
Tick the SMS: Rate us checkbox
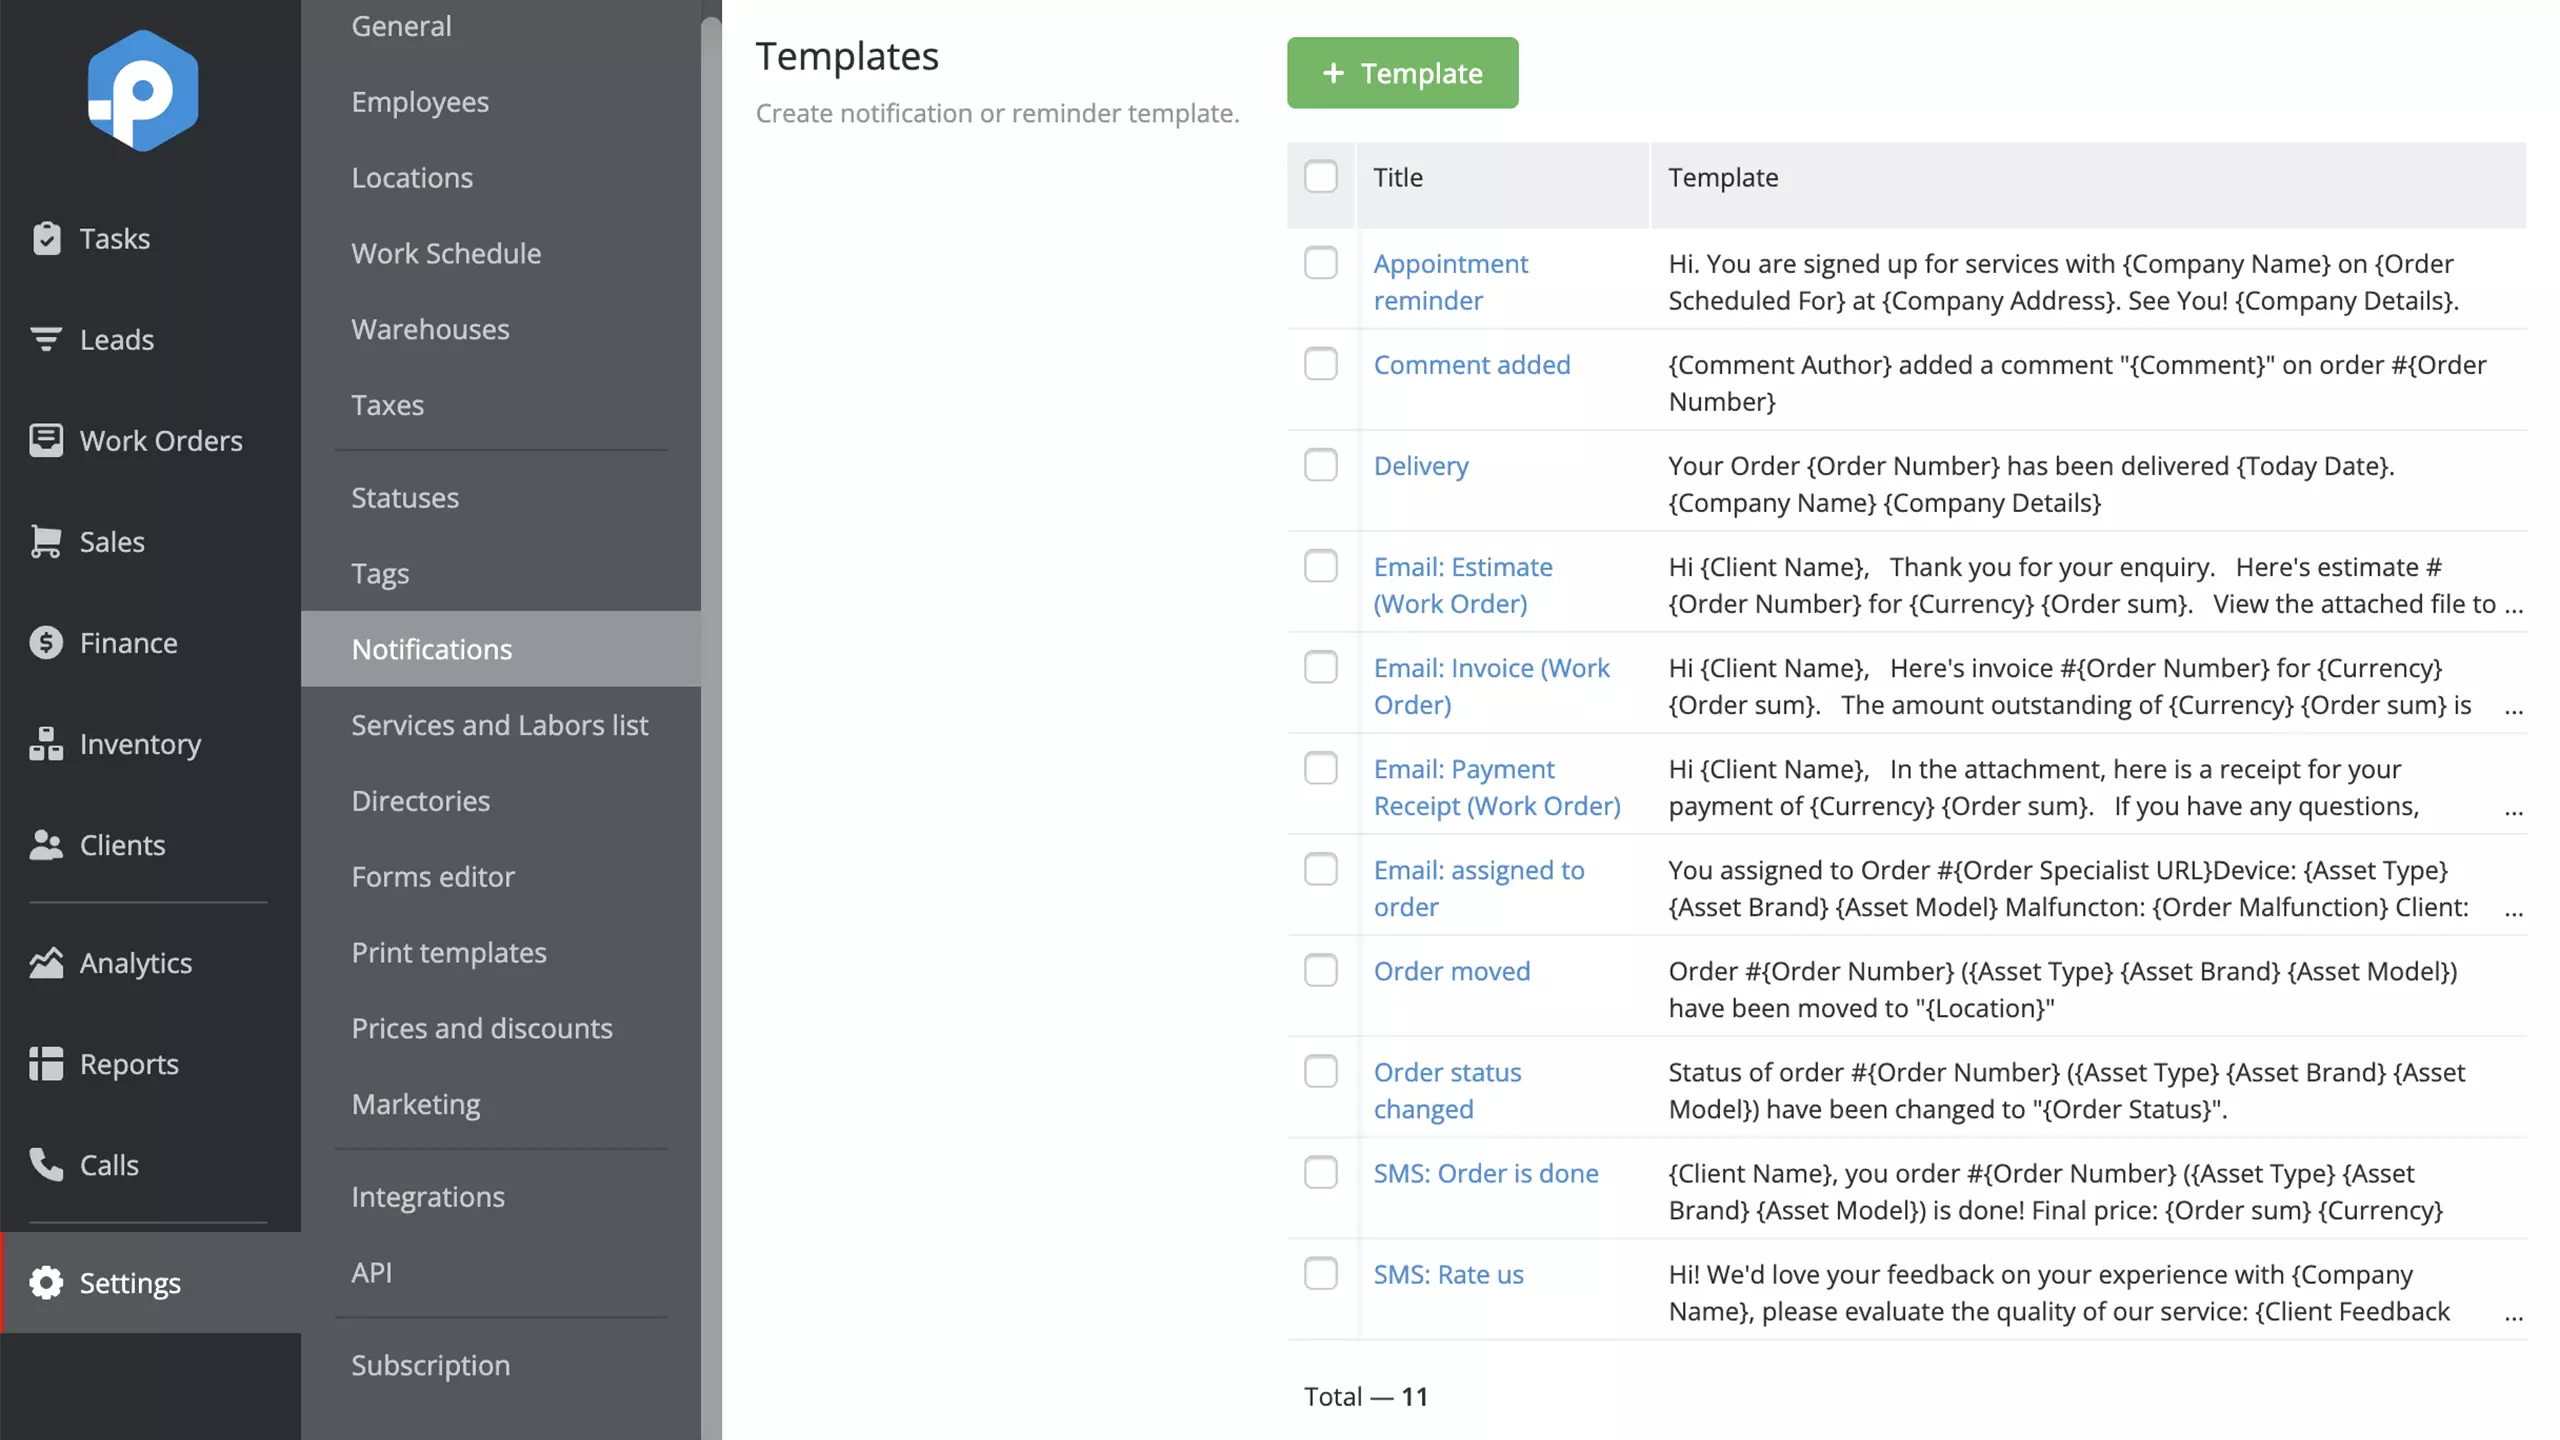1320,1274
